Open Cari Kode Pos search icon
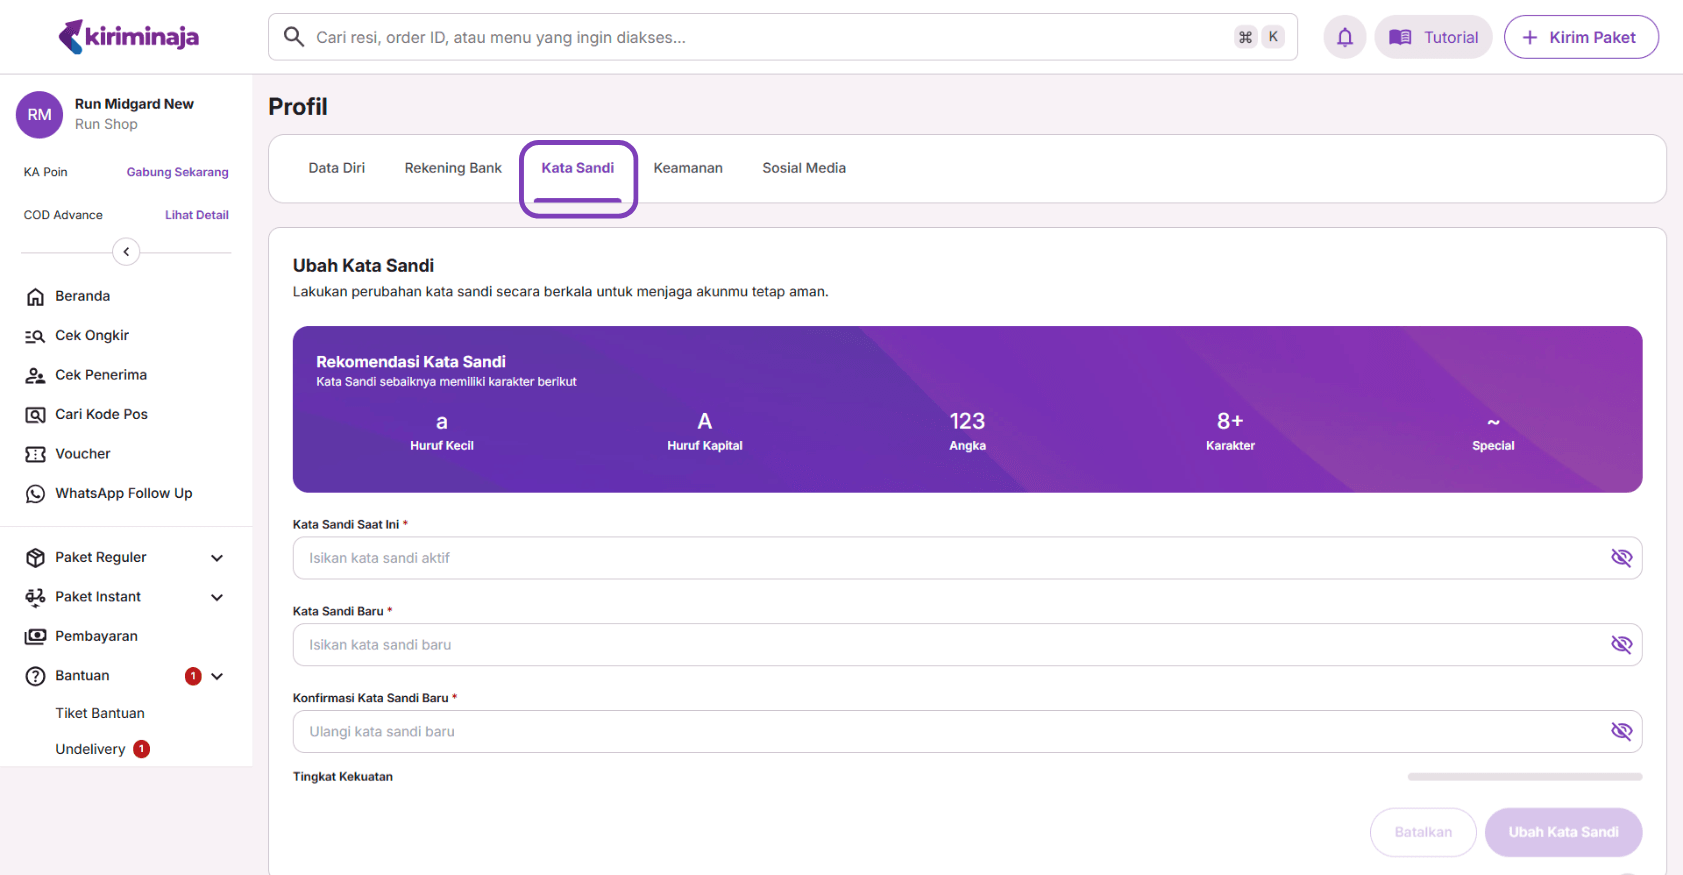1683x875 pixels. pyautogui.click(x=35, y=415)
